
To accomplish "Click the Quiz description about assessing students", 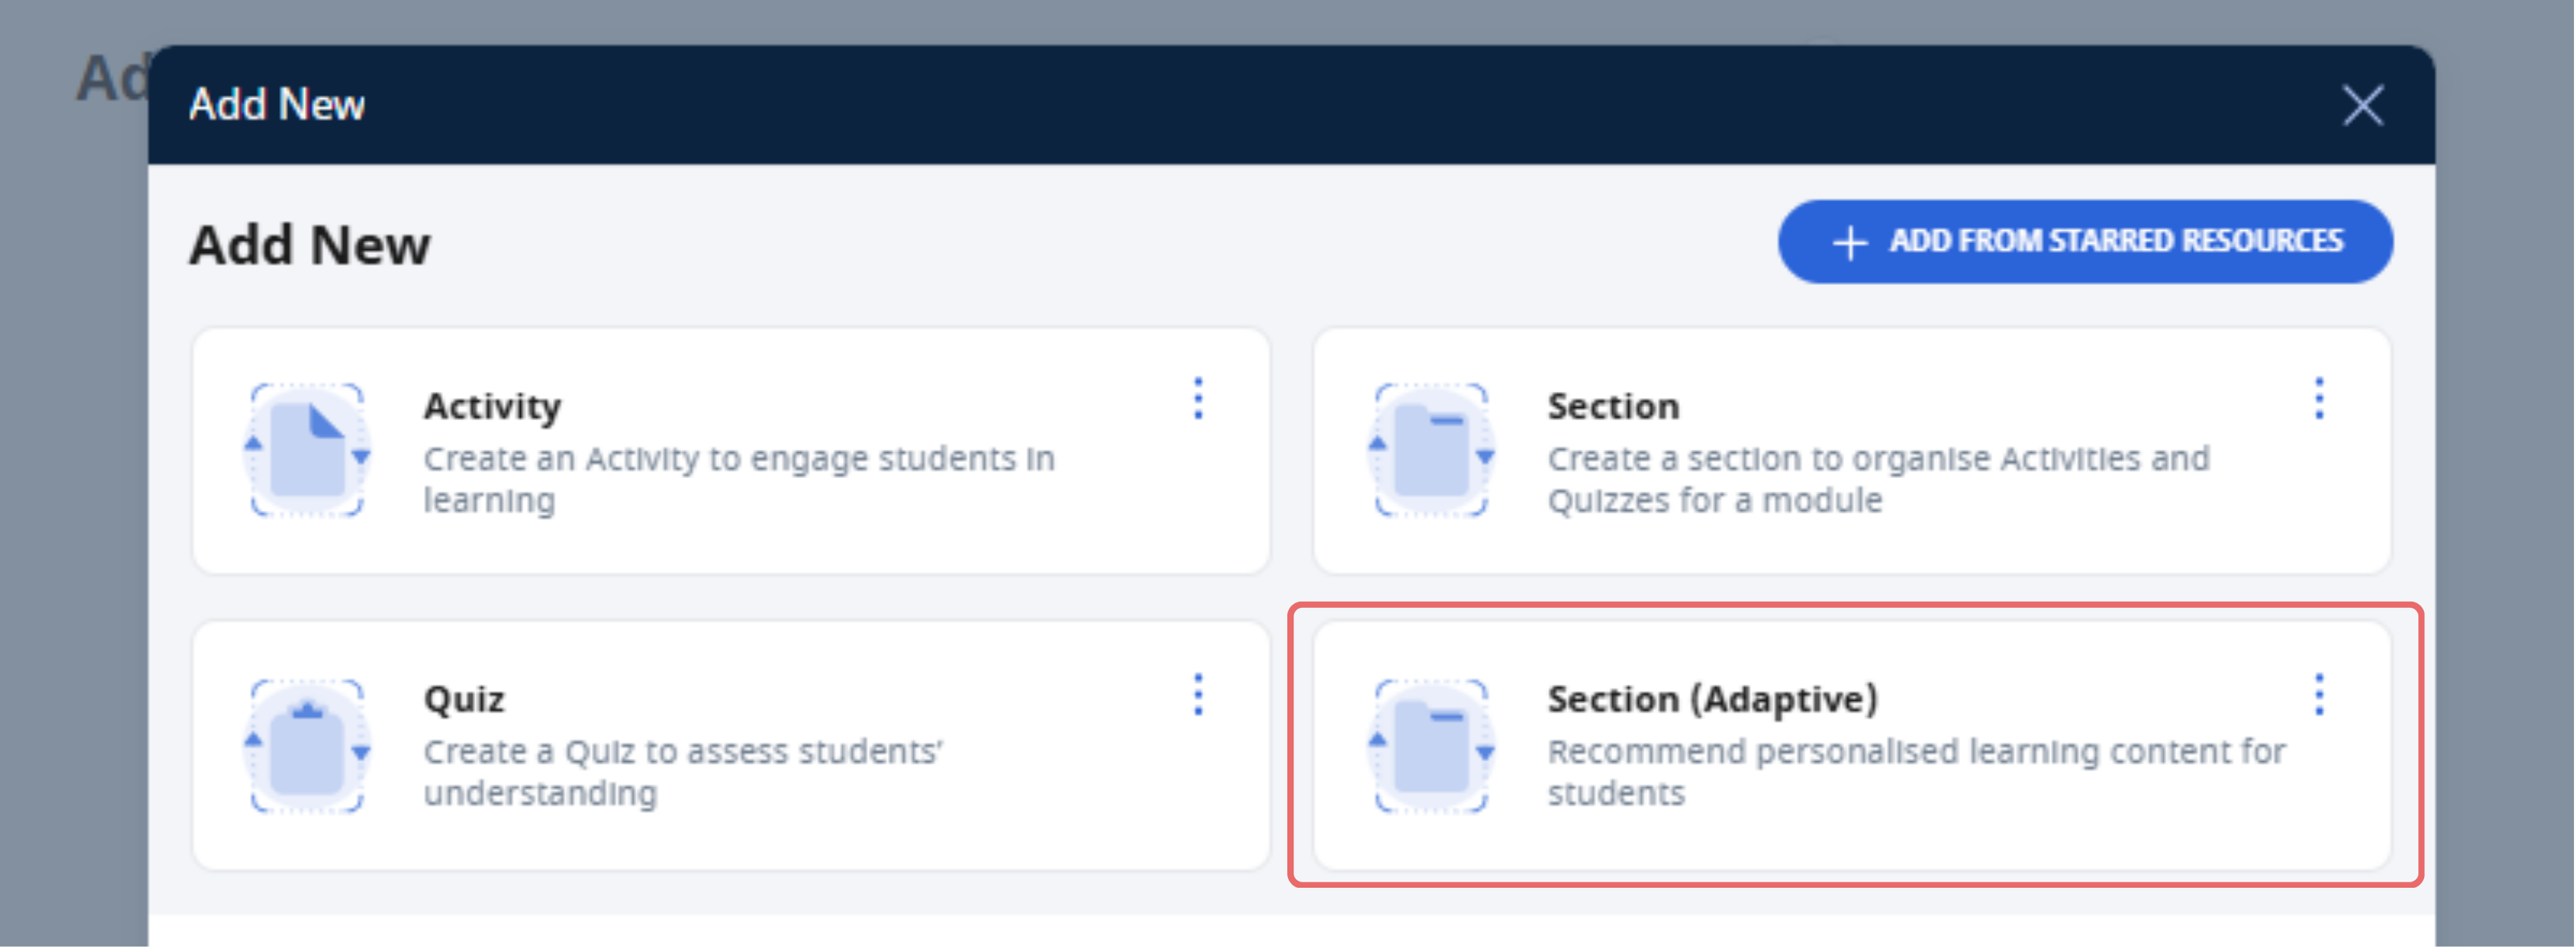I will pos(683,772).
